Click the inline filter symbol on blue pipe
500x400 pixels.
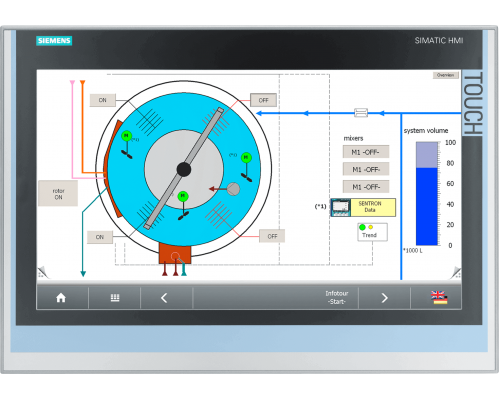point(361,113)
